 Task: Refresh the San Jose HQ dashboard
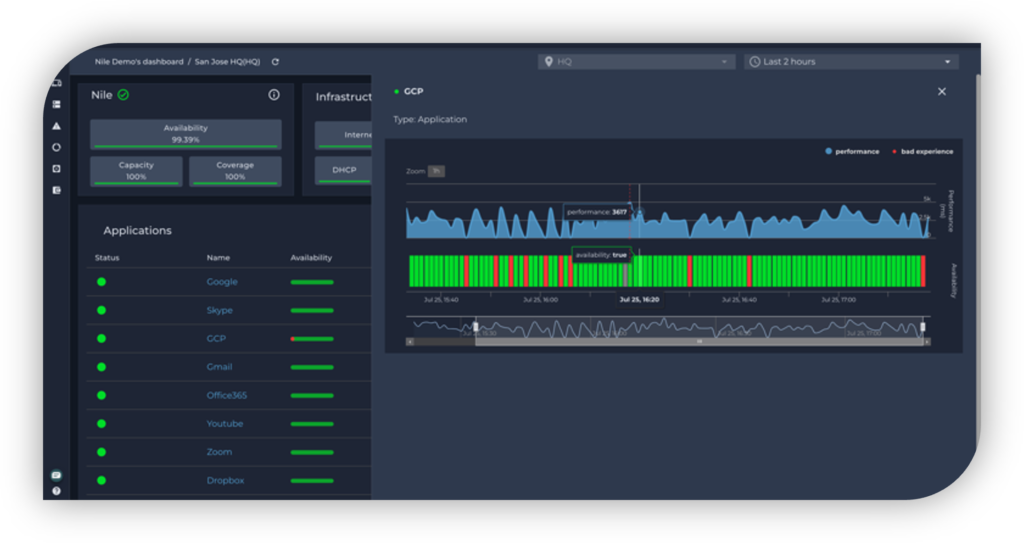275,61
